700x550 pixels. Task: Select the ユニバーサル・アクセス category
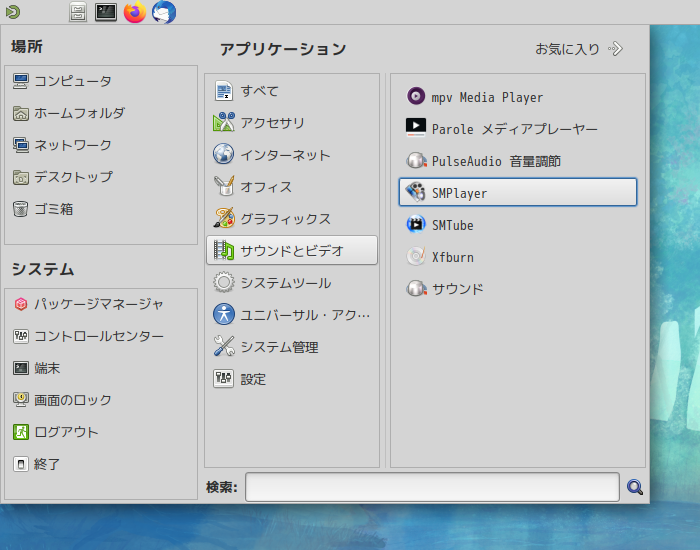[x=292, y=315]
